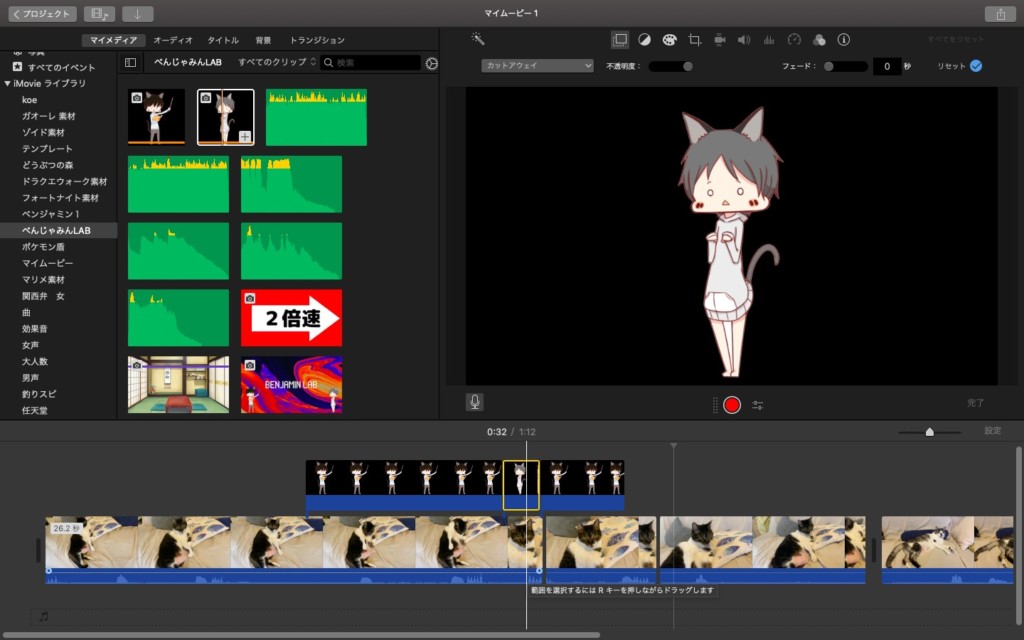Switch to トランジション tab
The width and height of the screenshot is (1024, 640).
[x=317, y=40]
